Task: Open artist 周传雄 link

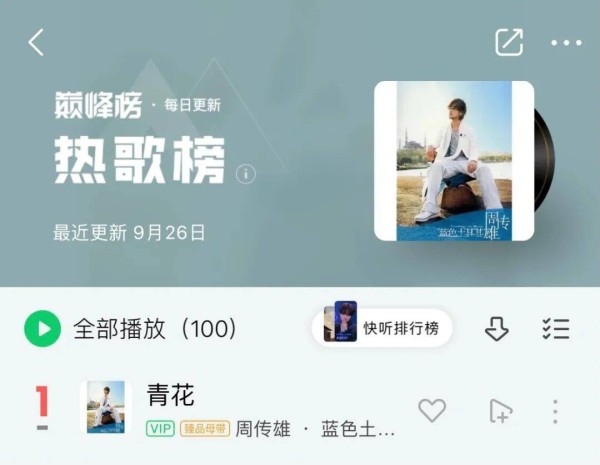Action: 263,429
